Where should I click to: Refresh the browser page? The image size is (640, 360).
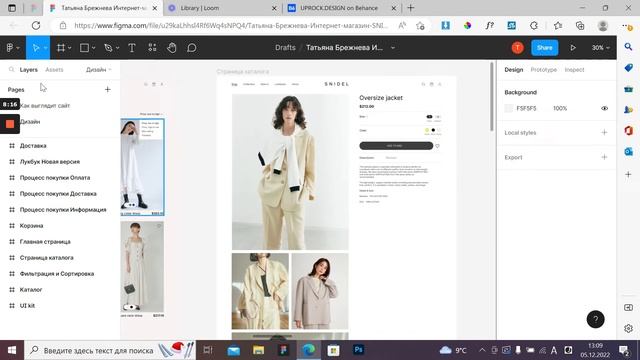pos(36,25)
